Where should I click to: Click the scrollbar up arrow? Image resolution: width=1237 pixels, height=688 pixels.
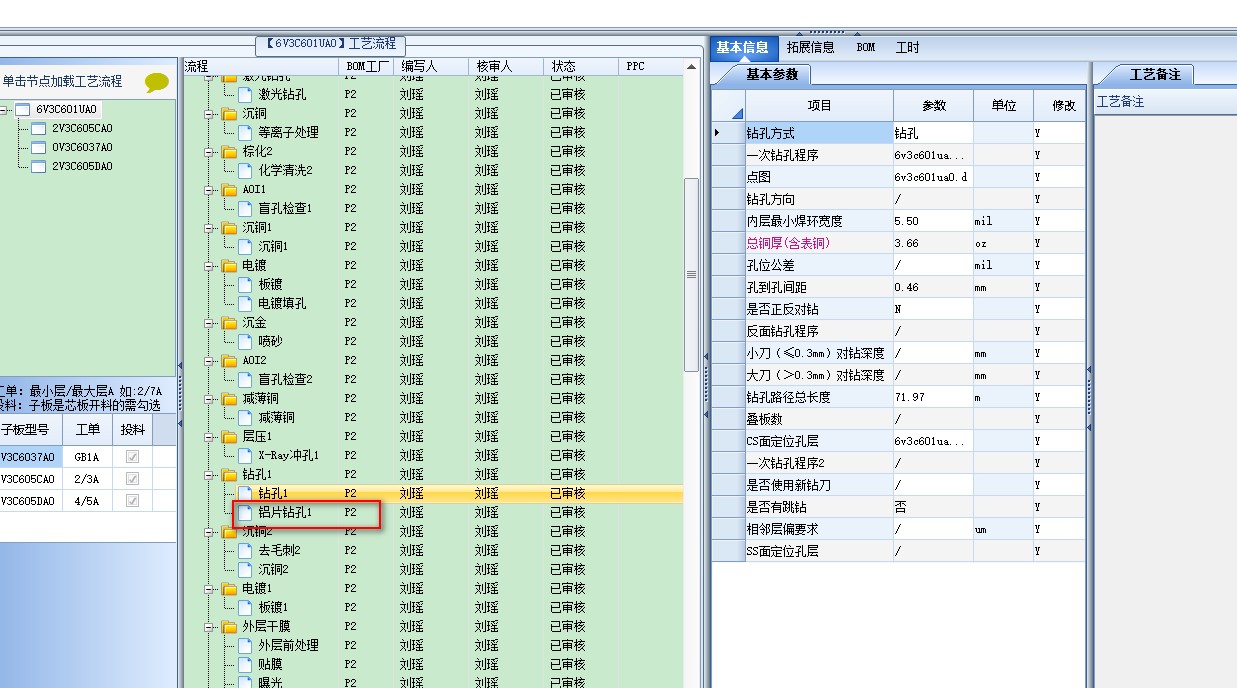point(691,67)
